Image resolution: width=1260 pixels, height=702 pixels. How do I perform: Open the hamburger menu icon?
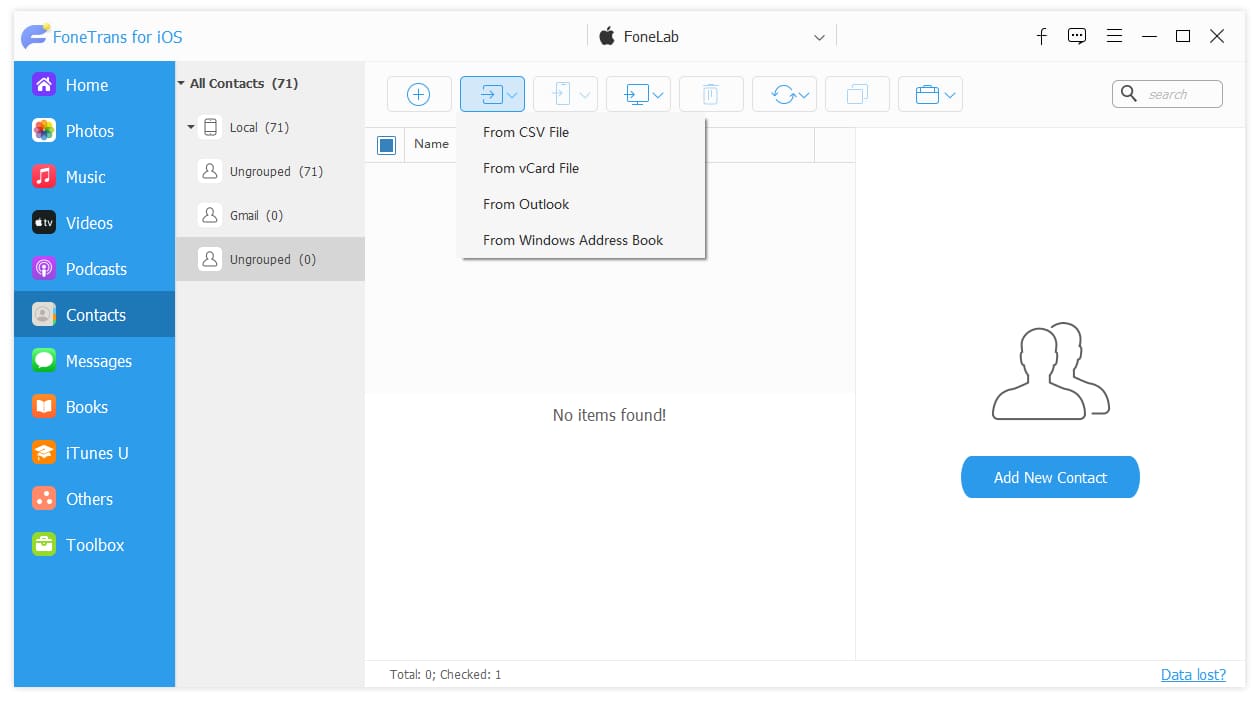(x=1114, y=36)
